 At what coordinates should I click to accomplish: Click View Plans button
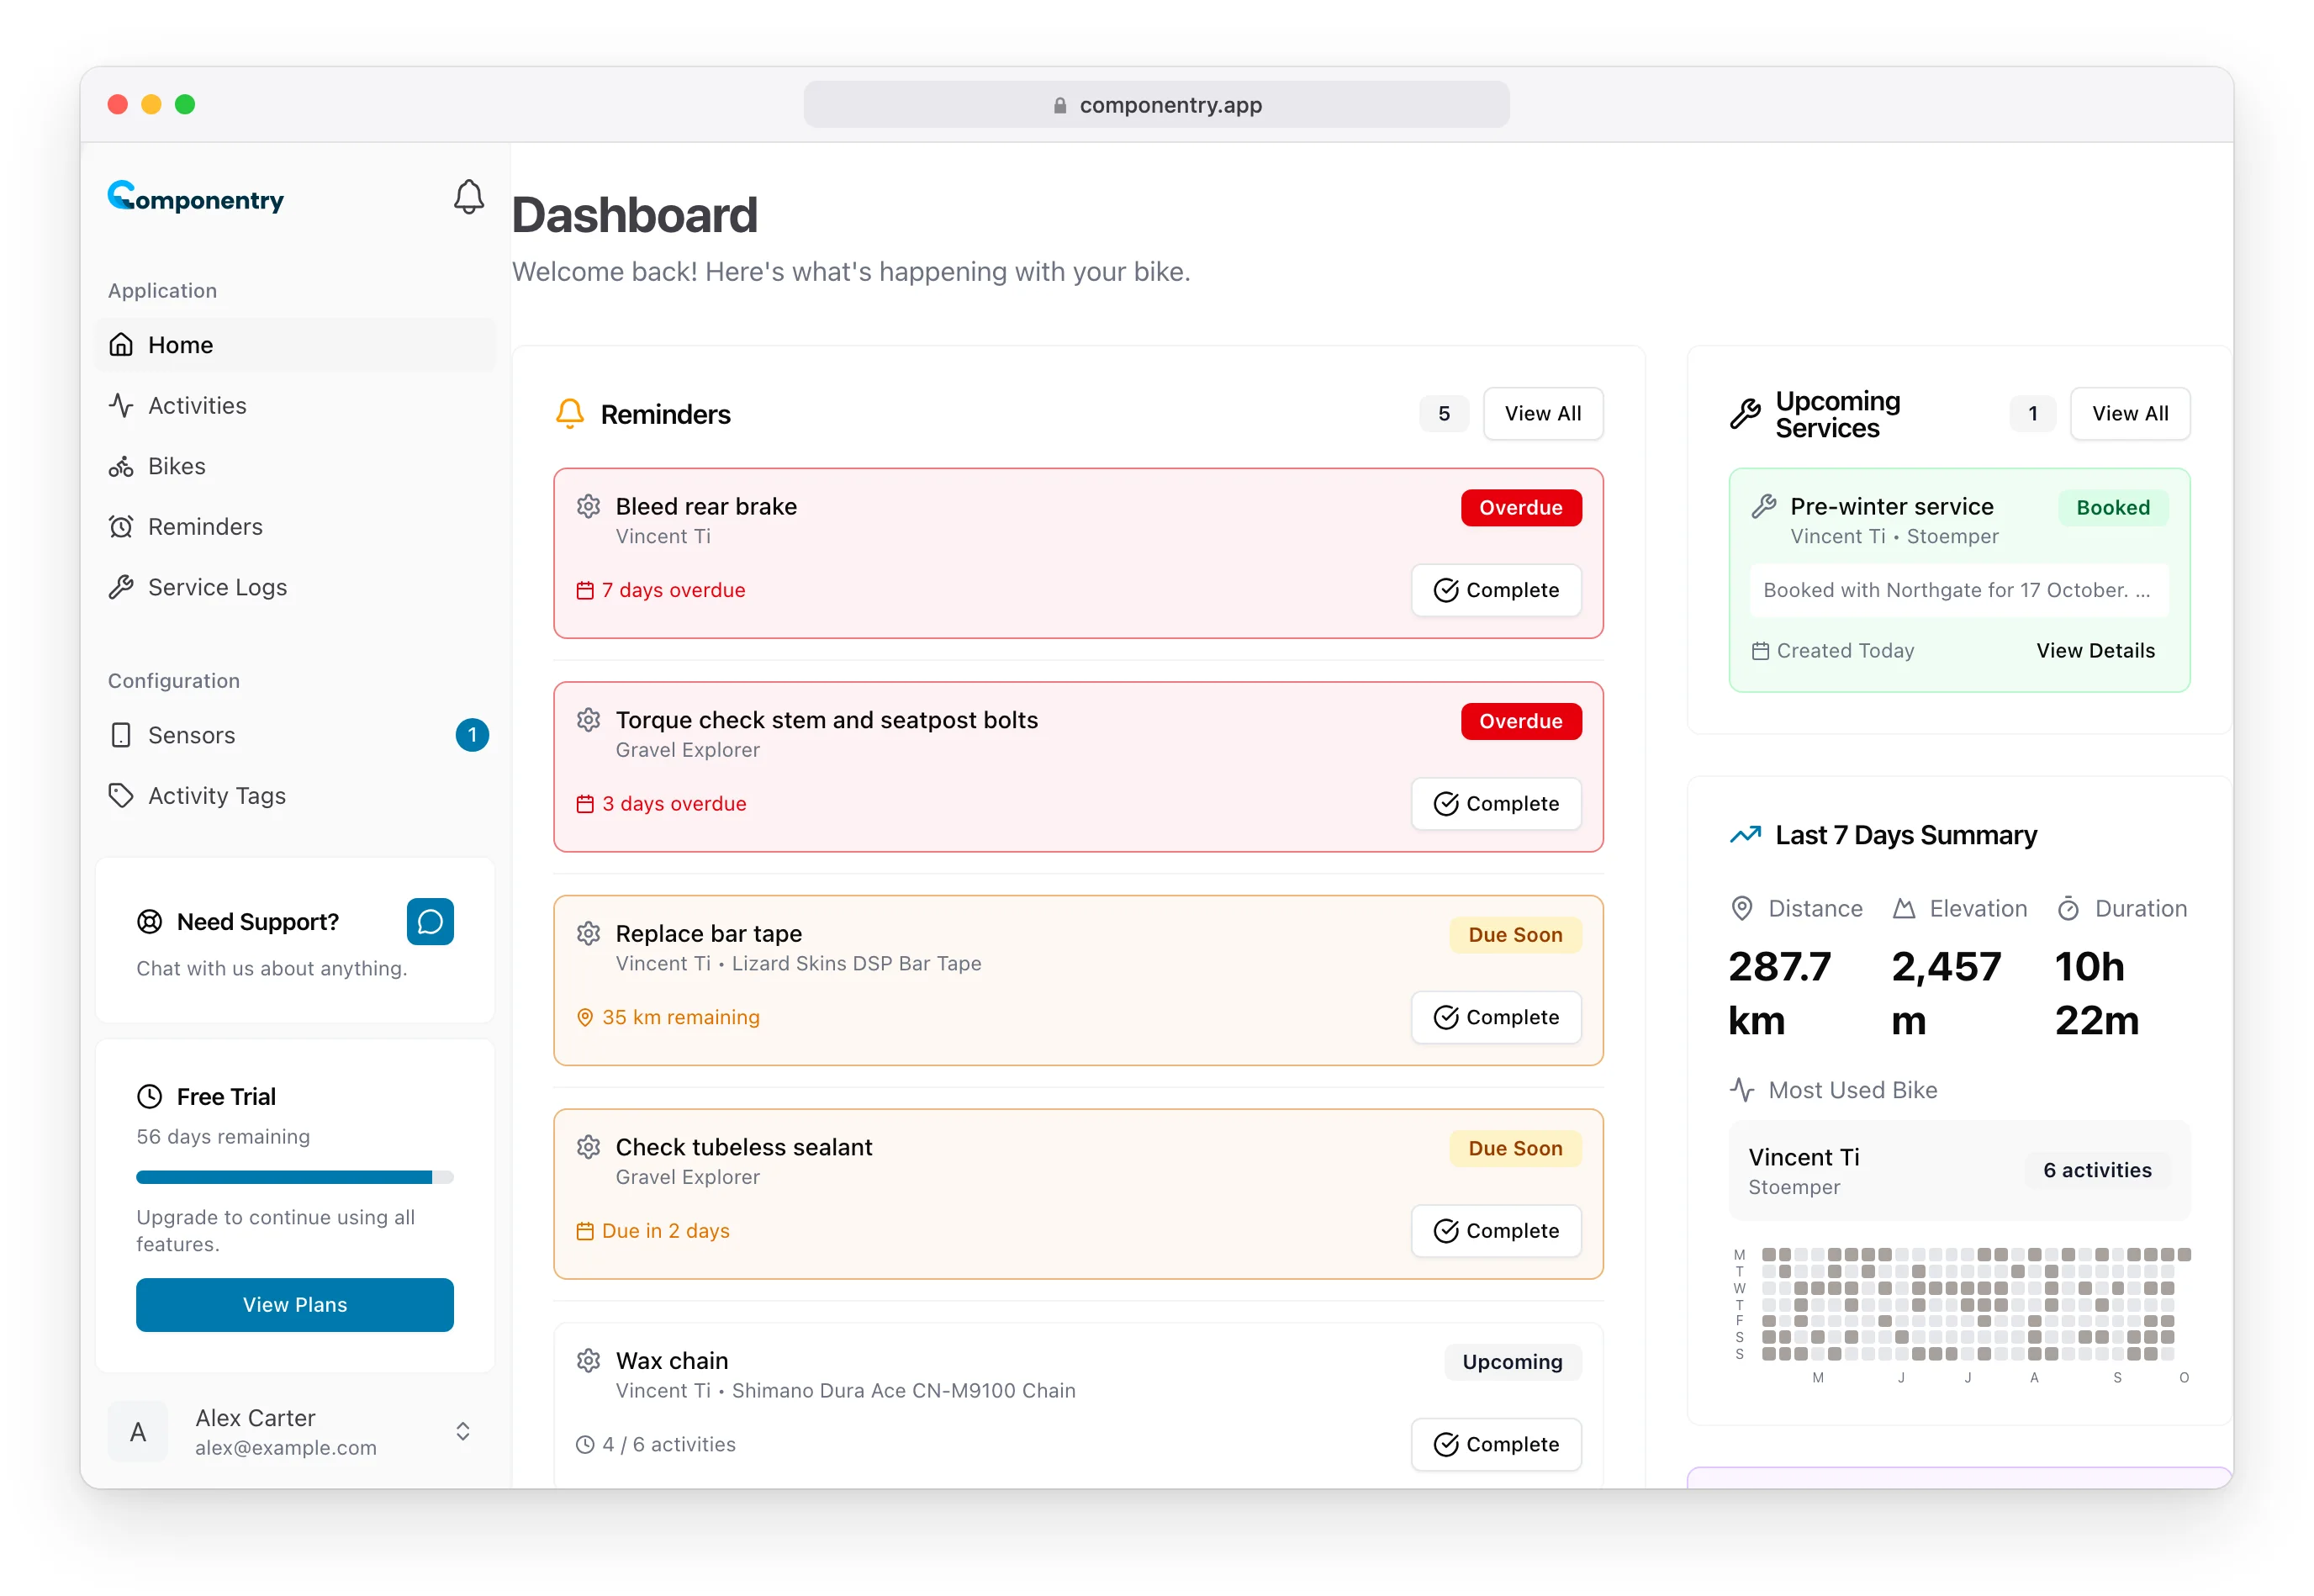point(295,1305)
